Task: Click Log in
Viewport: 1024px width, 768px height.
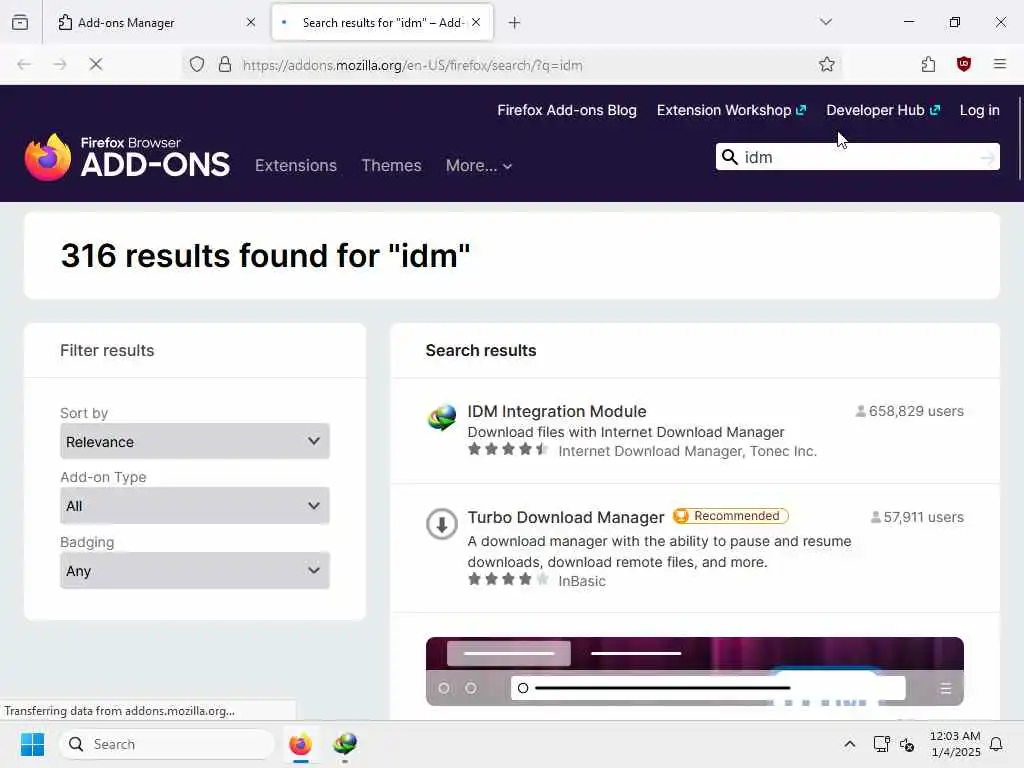Action: (980, 110)
